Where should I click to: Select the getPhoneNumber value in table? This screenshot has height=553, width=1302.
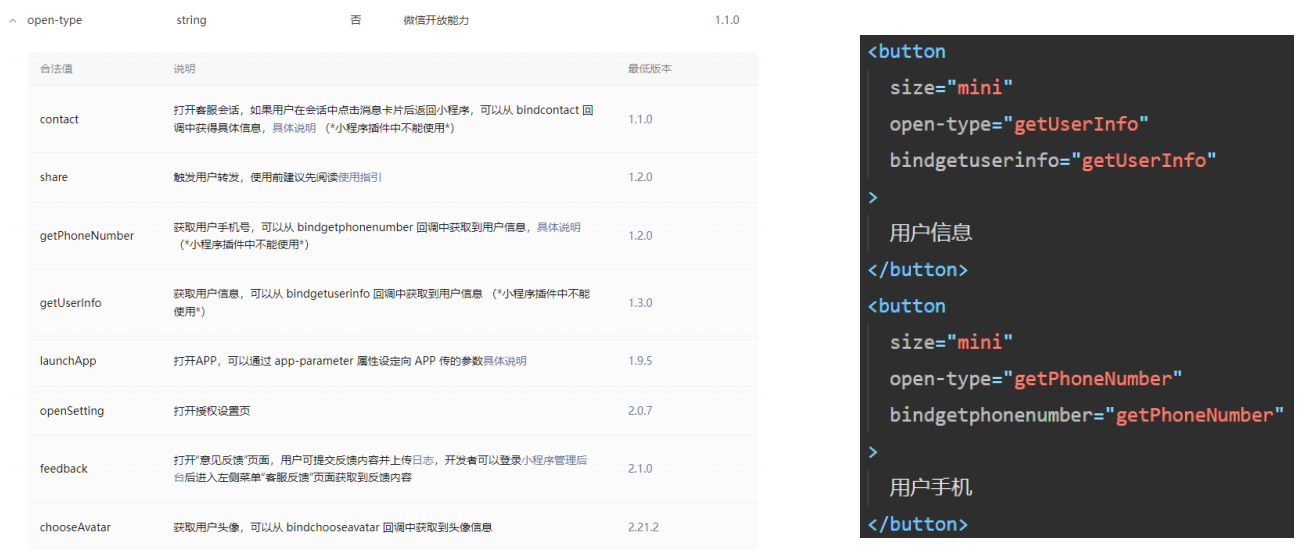pos(87,236)
